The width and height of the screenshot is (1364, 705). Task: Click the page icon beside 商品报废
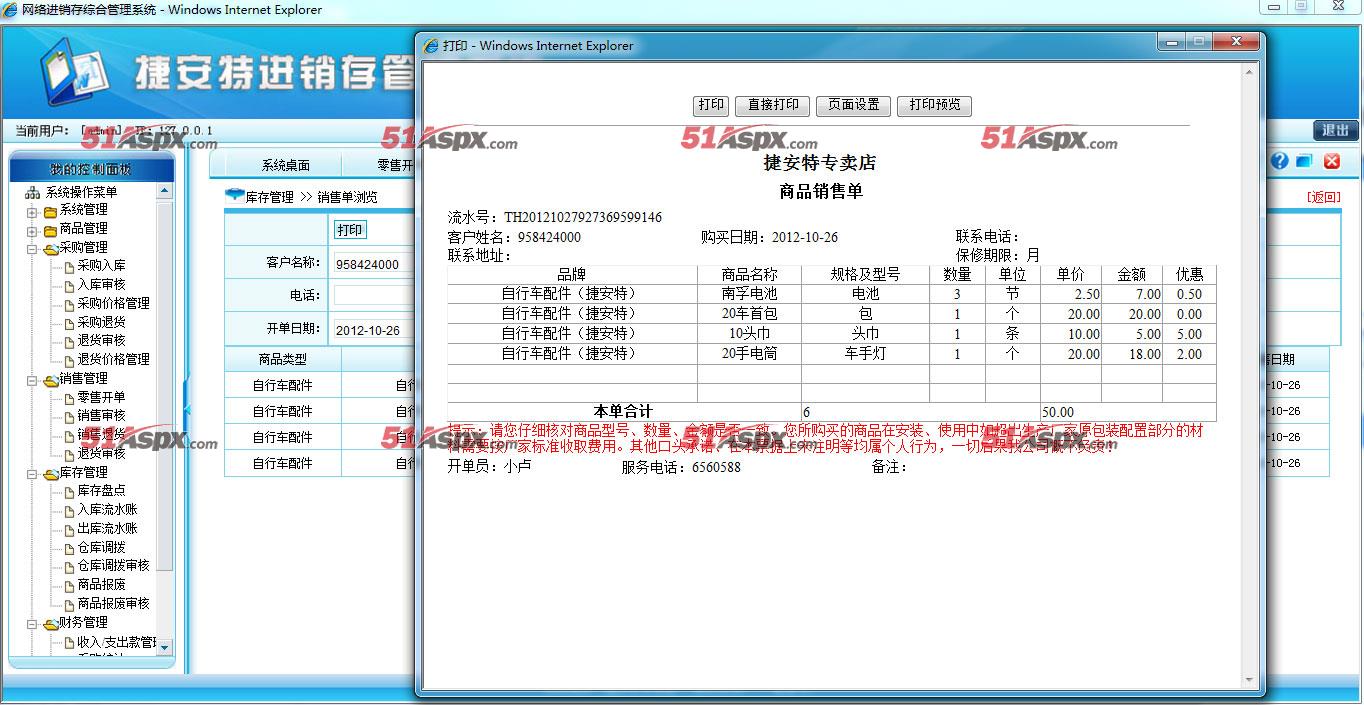(68, 585)
